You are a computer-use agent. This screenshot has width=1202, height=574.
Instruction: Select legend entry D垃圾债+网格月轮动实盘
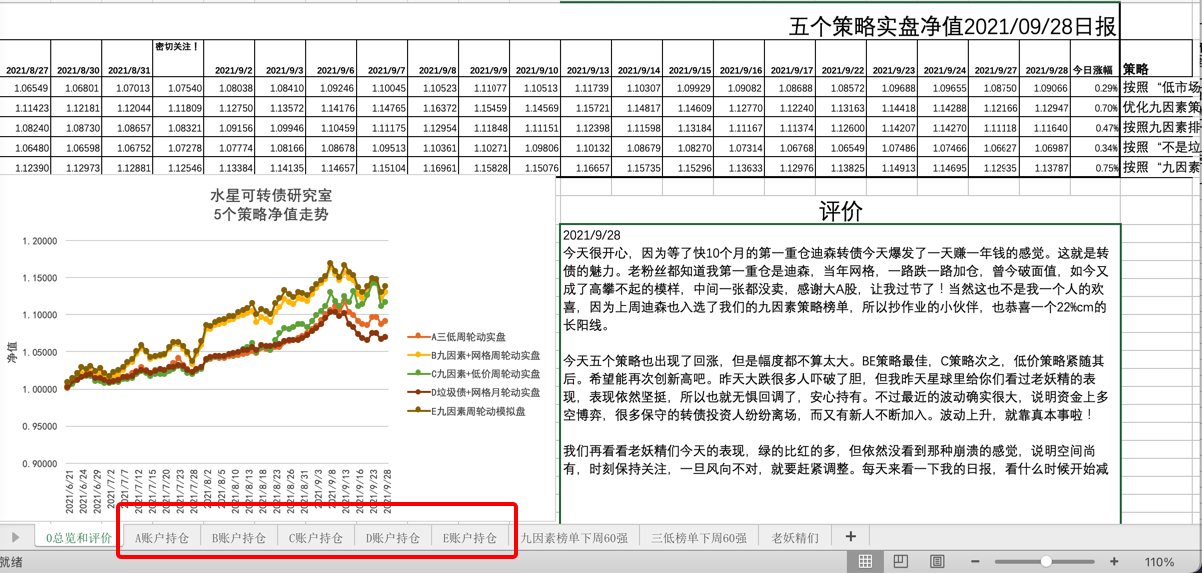coord(476,392)
